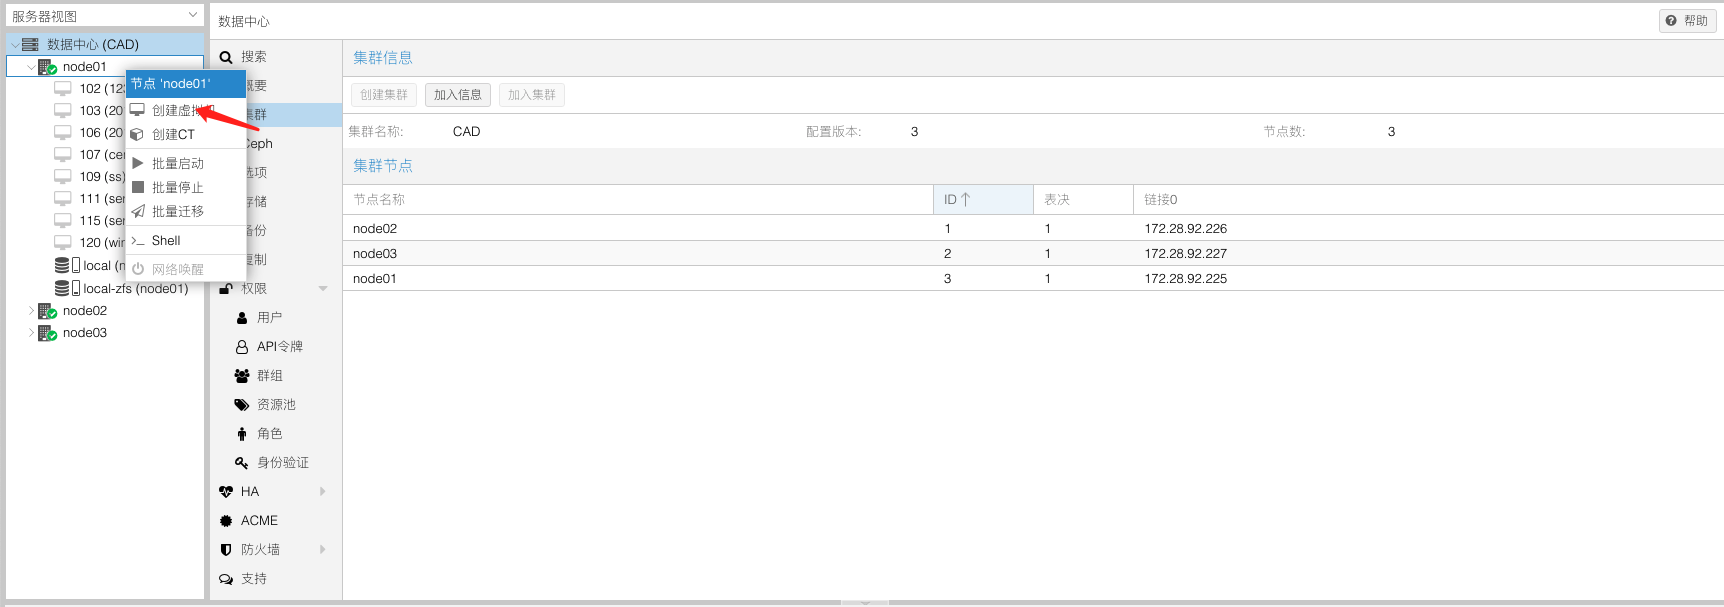Click the user person icon
Image resolution: width=1724 pixels, height=607 pixels.
[242, 318]
